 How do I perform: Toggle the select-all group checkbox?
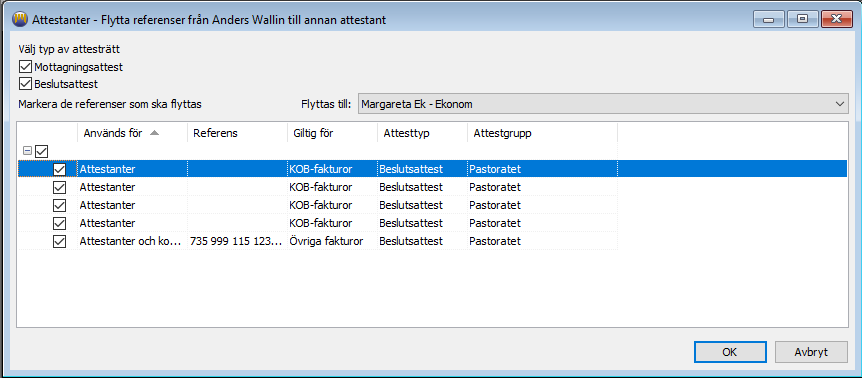point(42,151)
